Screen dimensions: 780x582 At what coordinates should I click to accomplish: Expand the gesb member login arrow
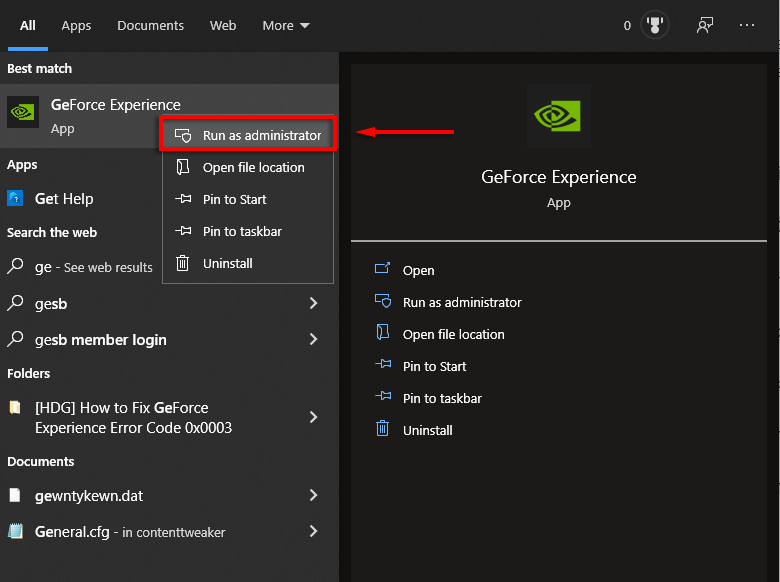[313, 340]
